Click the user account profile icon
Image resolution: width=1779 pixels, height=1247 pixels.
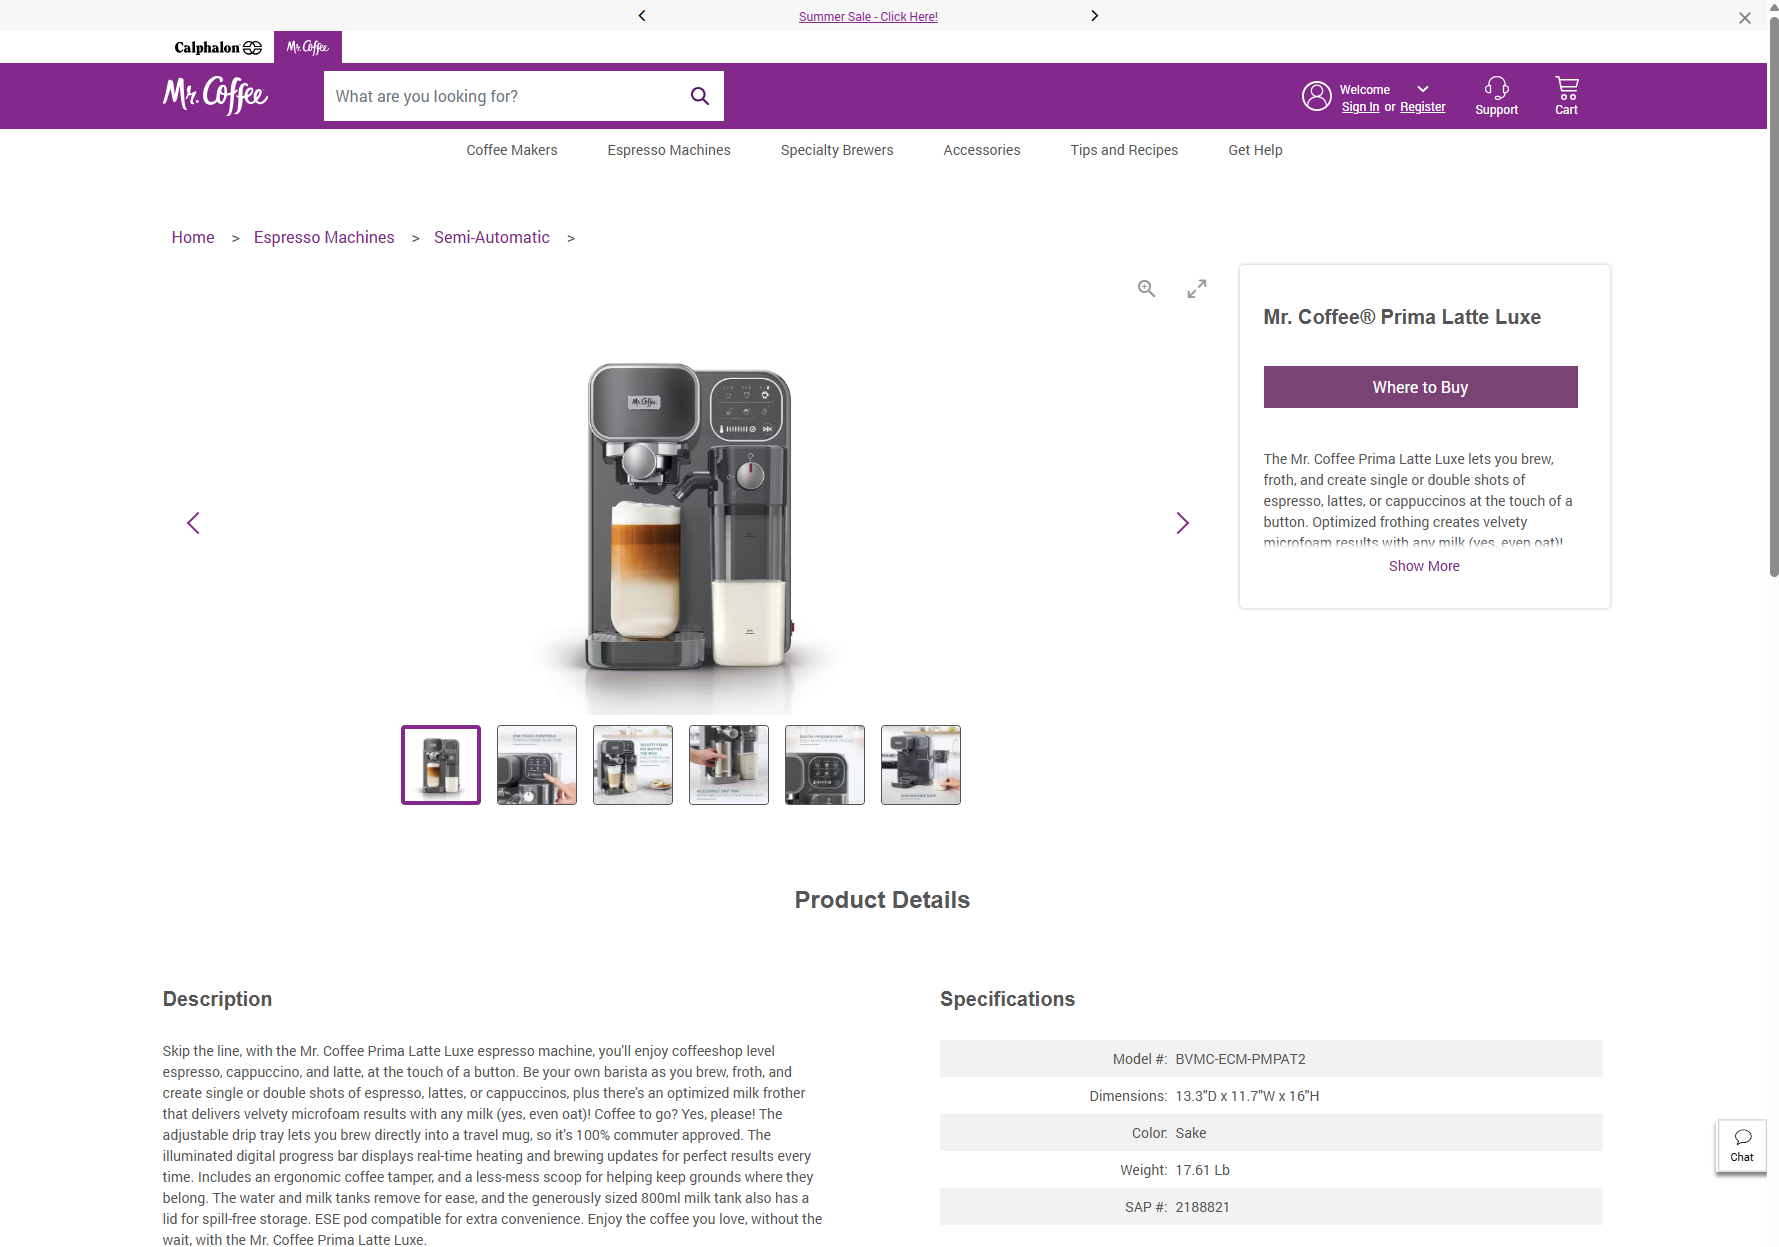pos(1316,96)
